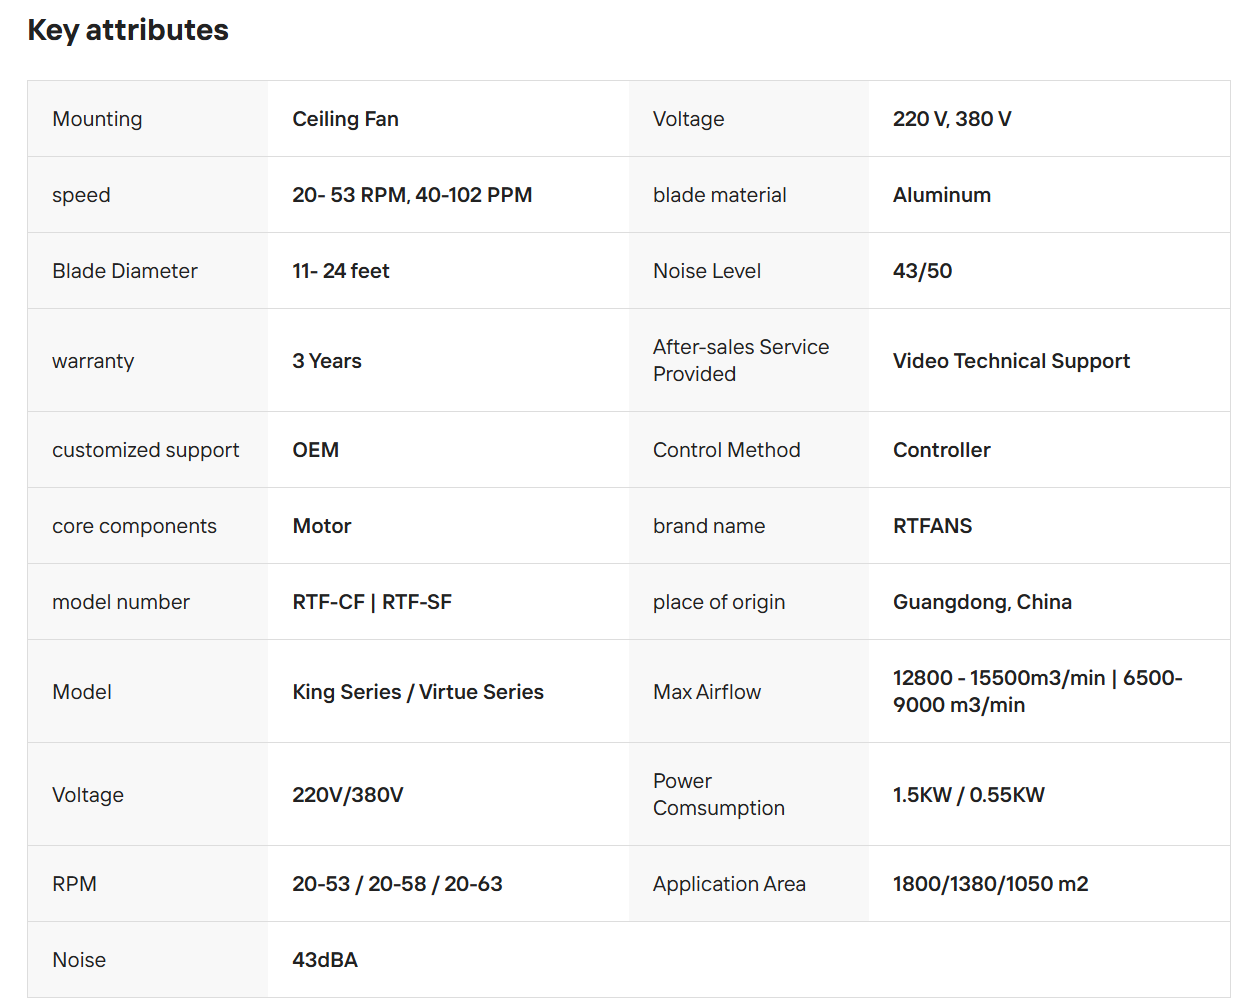Click the '3 Years' warranty value
Viewport: 1242px width, 1006px height.
[327, 361]
